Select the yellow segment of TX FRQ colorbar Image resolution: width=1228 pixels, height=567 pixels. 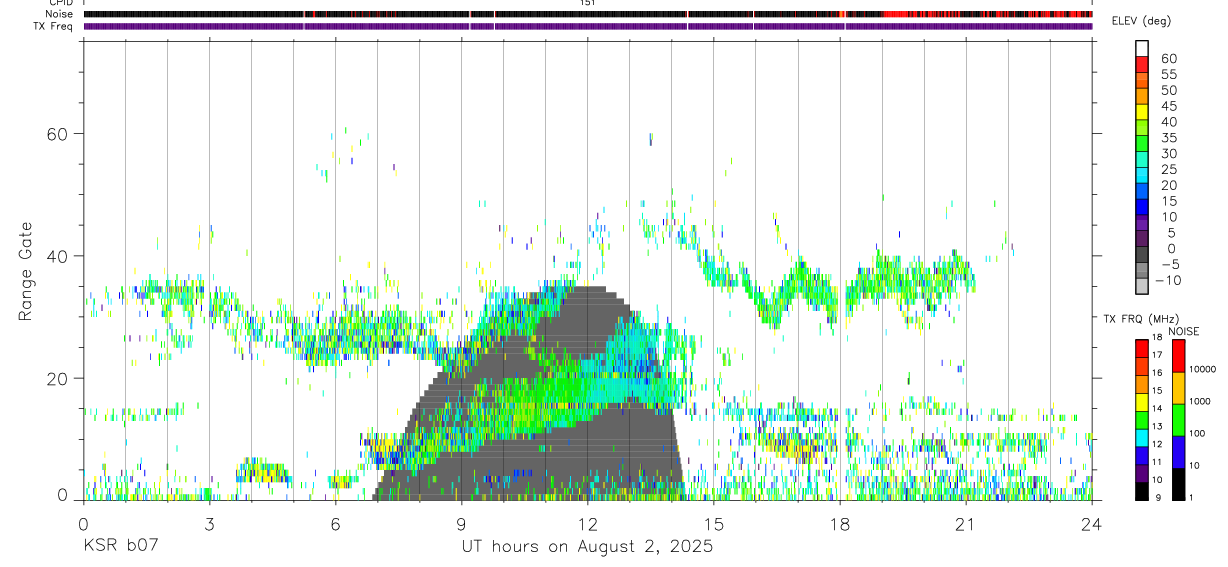[1142, 402]
